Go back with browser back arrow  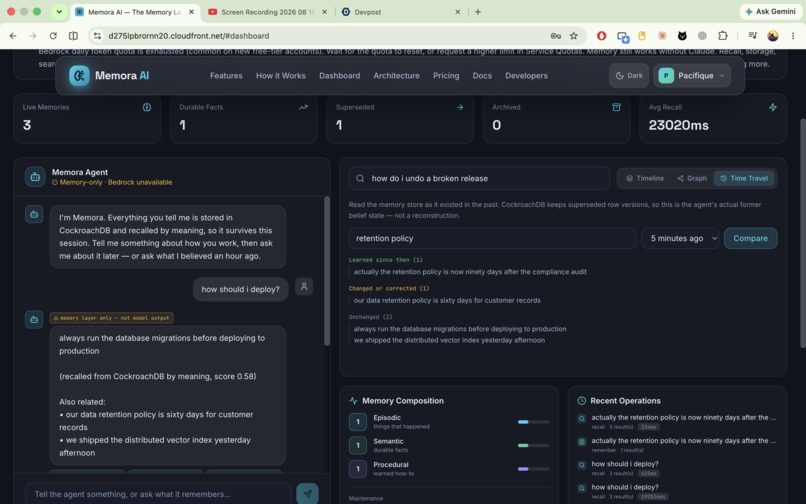(x=13, y=35)
